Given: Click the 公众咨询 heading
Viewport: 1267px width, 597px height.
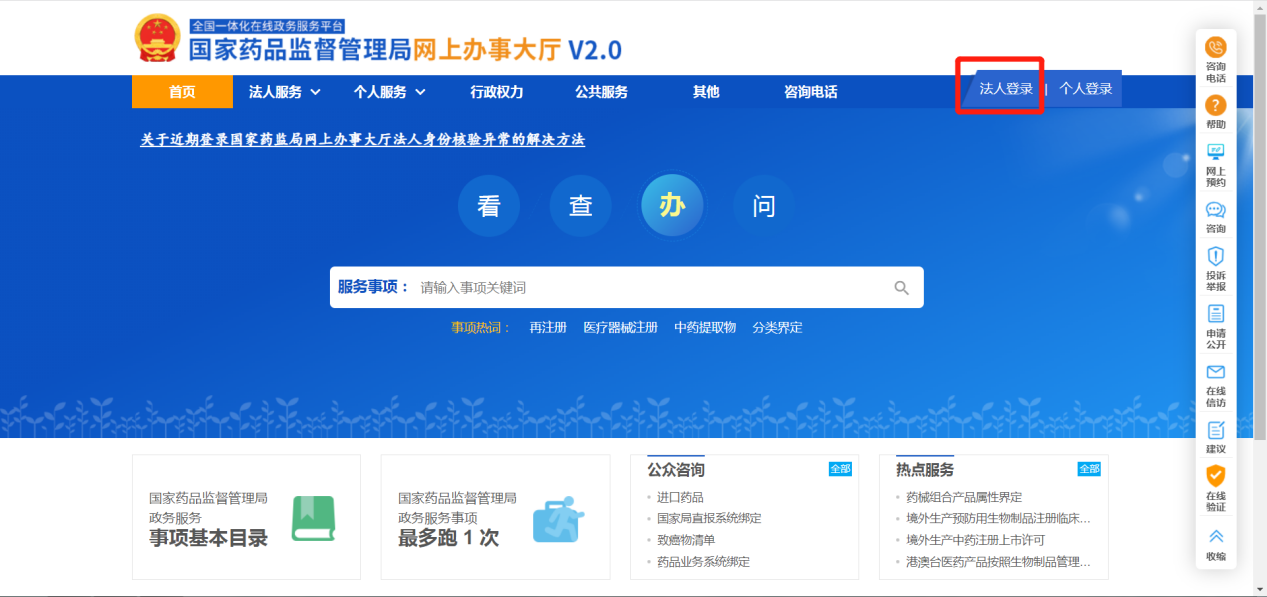Looking at the screenshot, I should pos(676,470).
